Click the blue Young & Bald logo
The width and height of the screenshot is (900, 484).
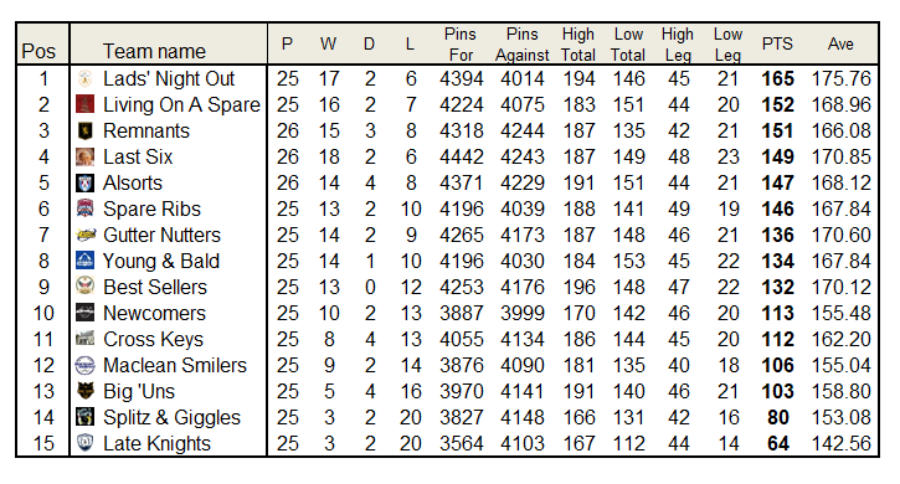point(85,261)
